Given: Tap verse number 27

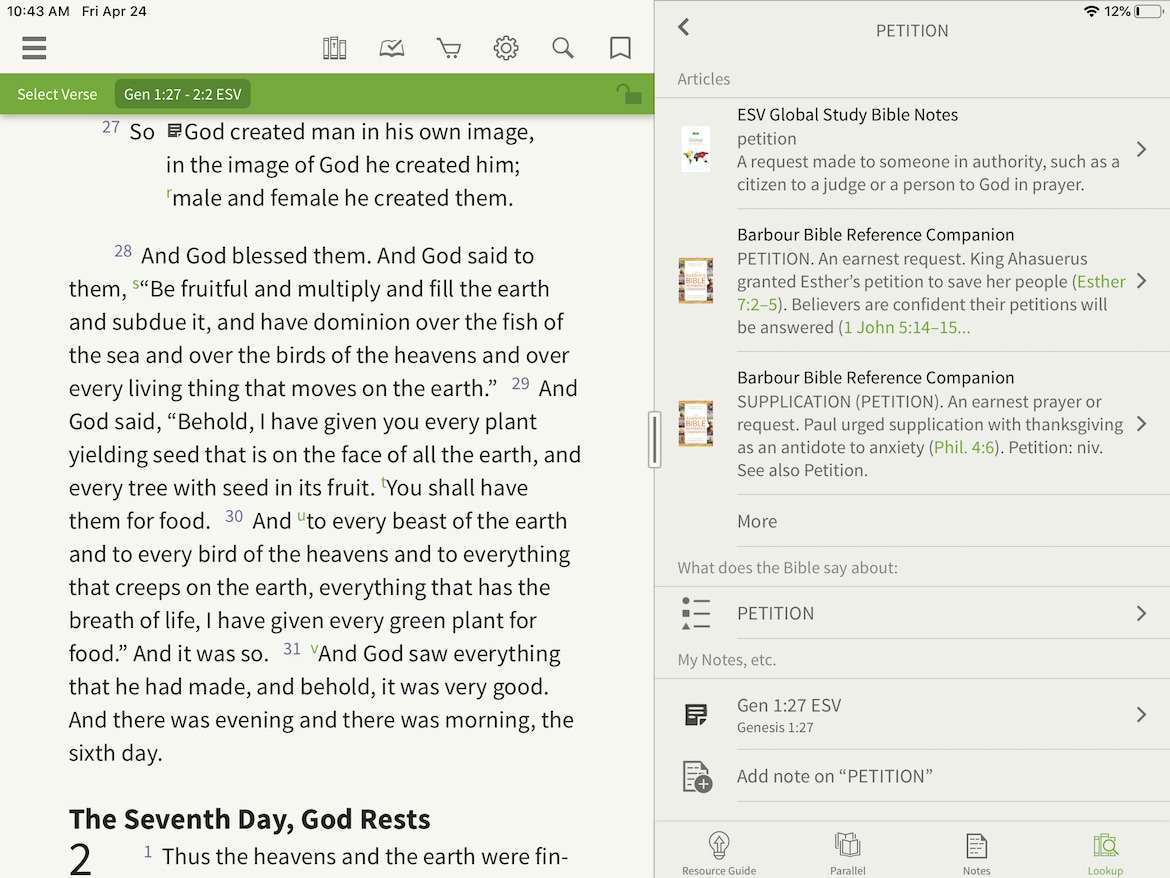Looking at the screenshot, I should coord(111,127).
